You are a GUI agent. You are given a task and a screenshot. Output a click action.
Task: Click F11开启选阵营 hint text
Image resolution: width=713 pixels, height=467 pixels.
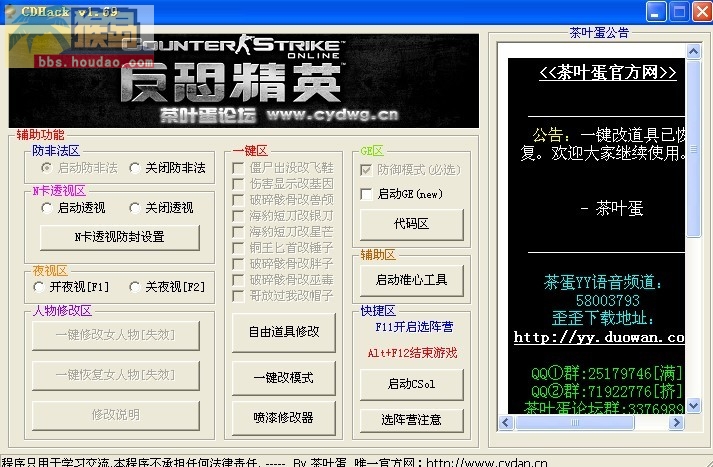[414, 327]
